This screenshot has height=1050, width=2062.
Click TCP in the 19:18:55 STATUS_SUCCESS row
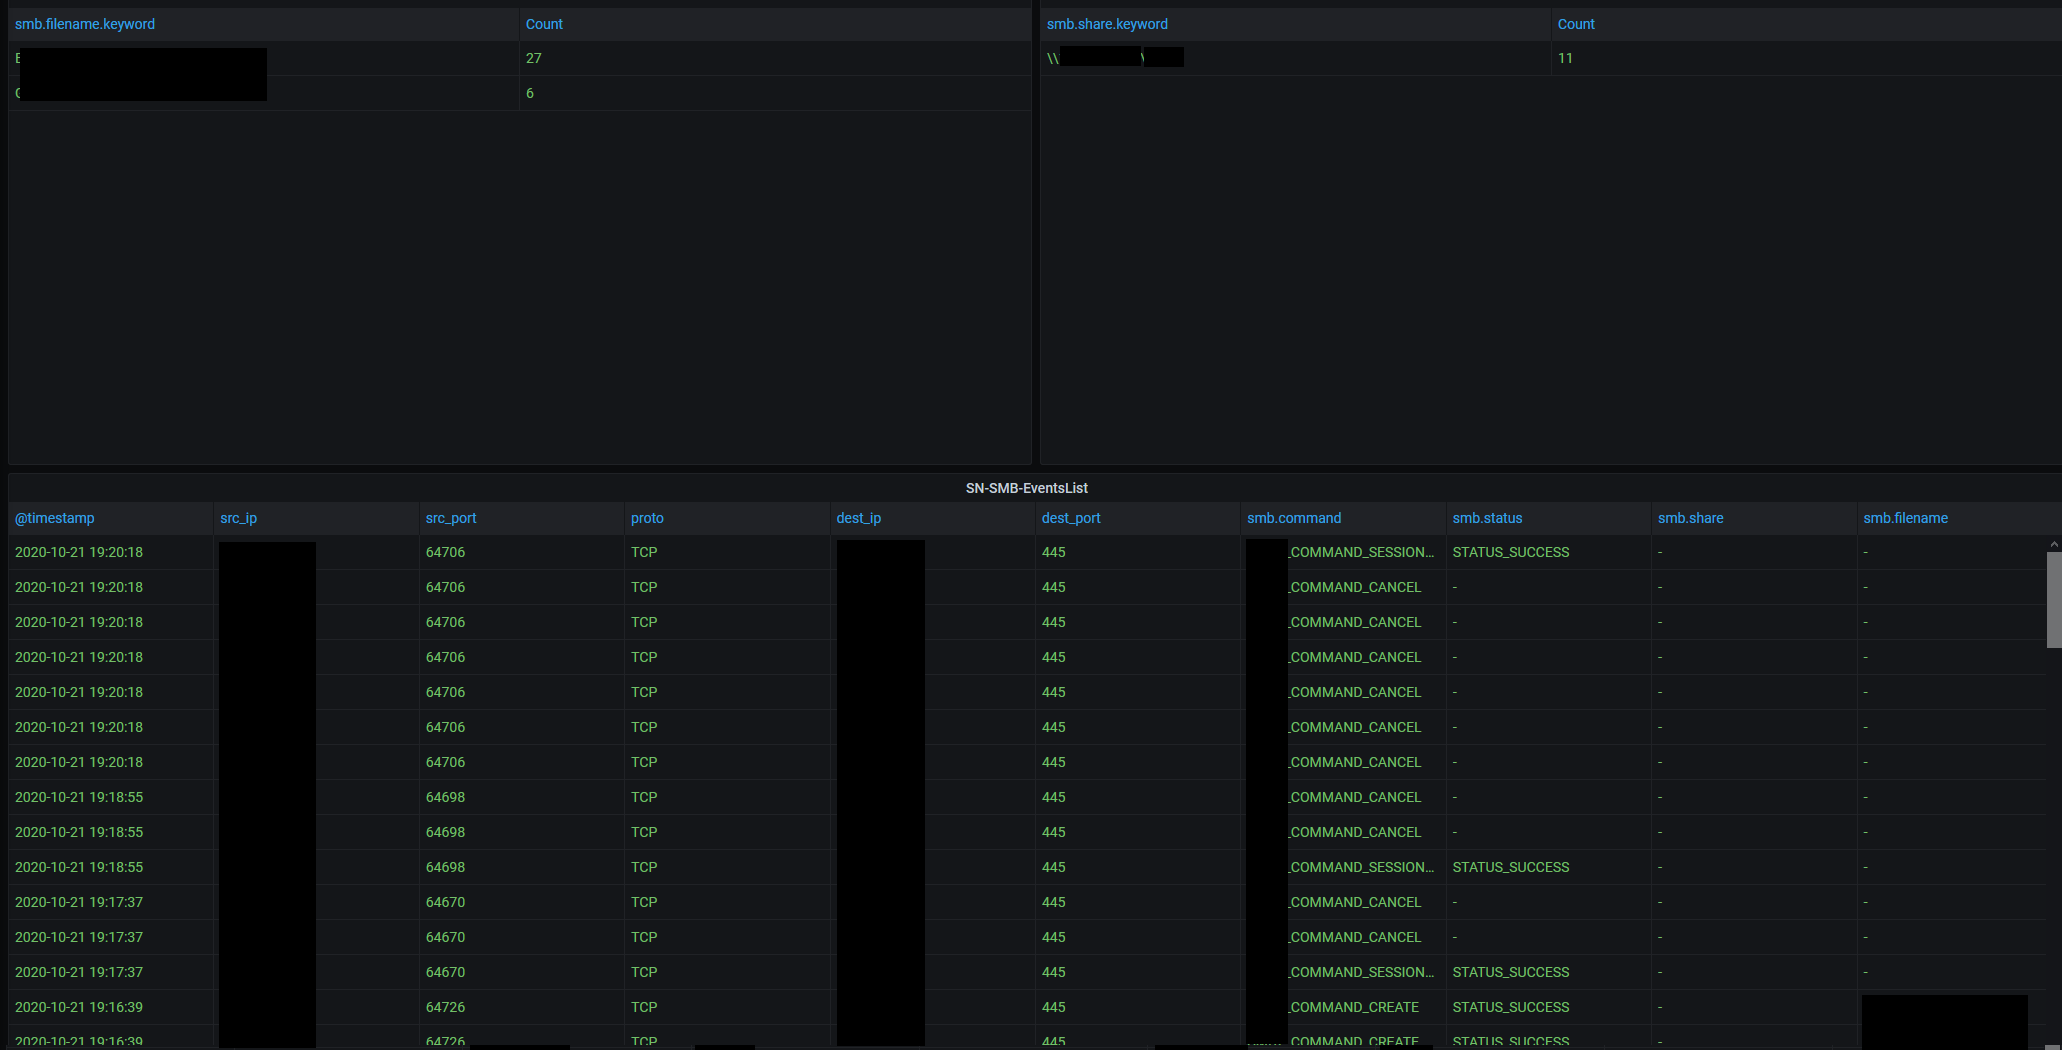644,867
